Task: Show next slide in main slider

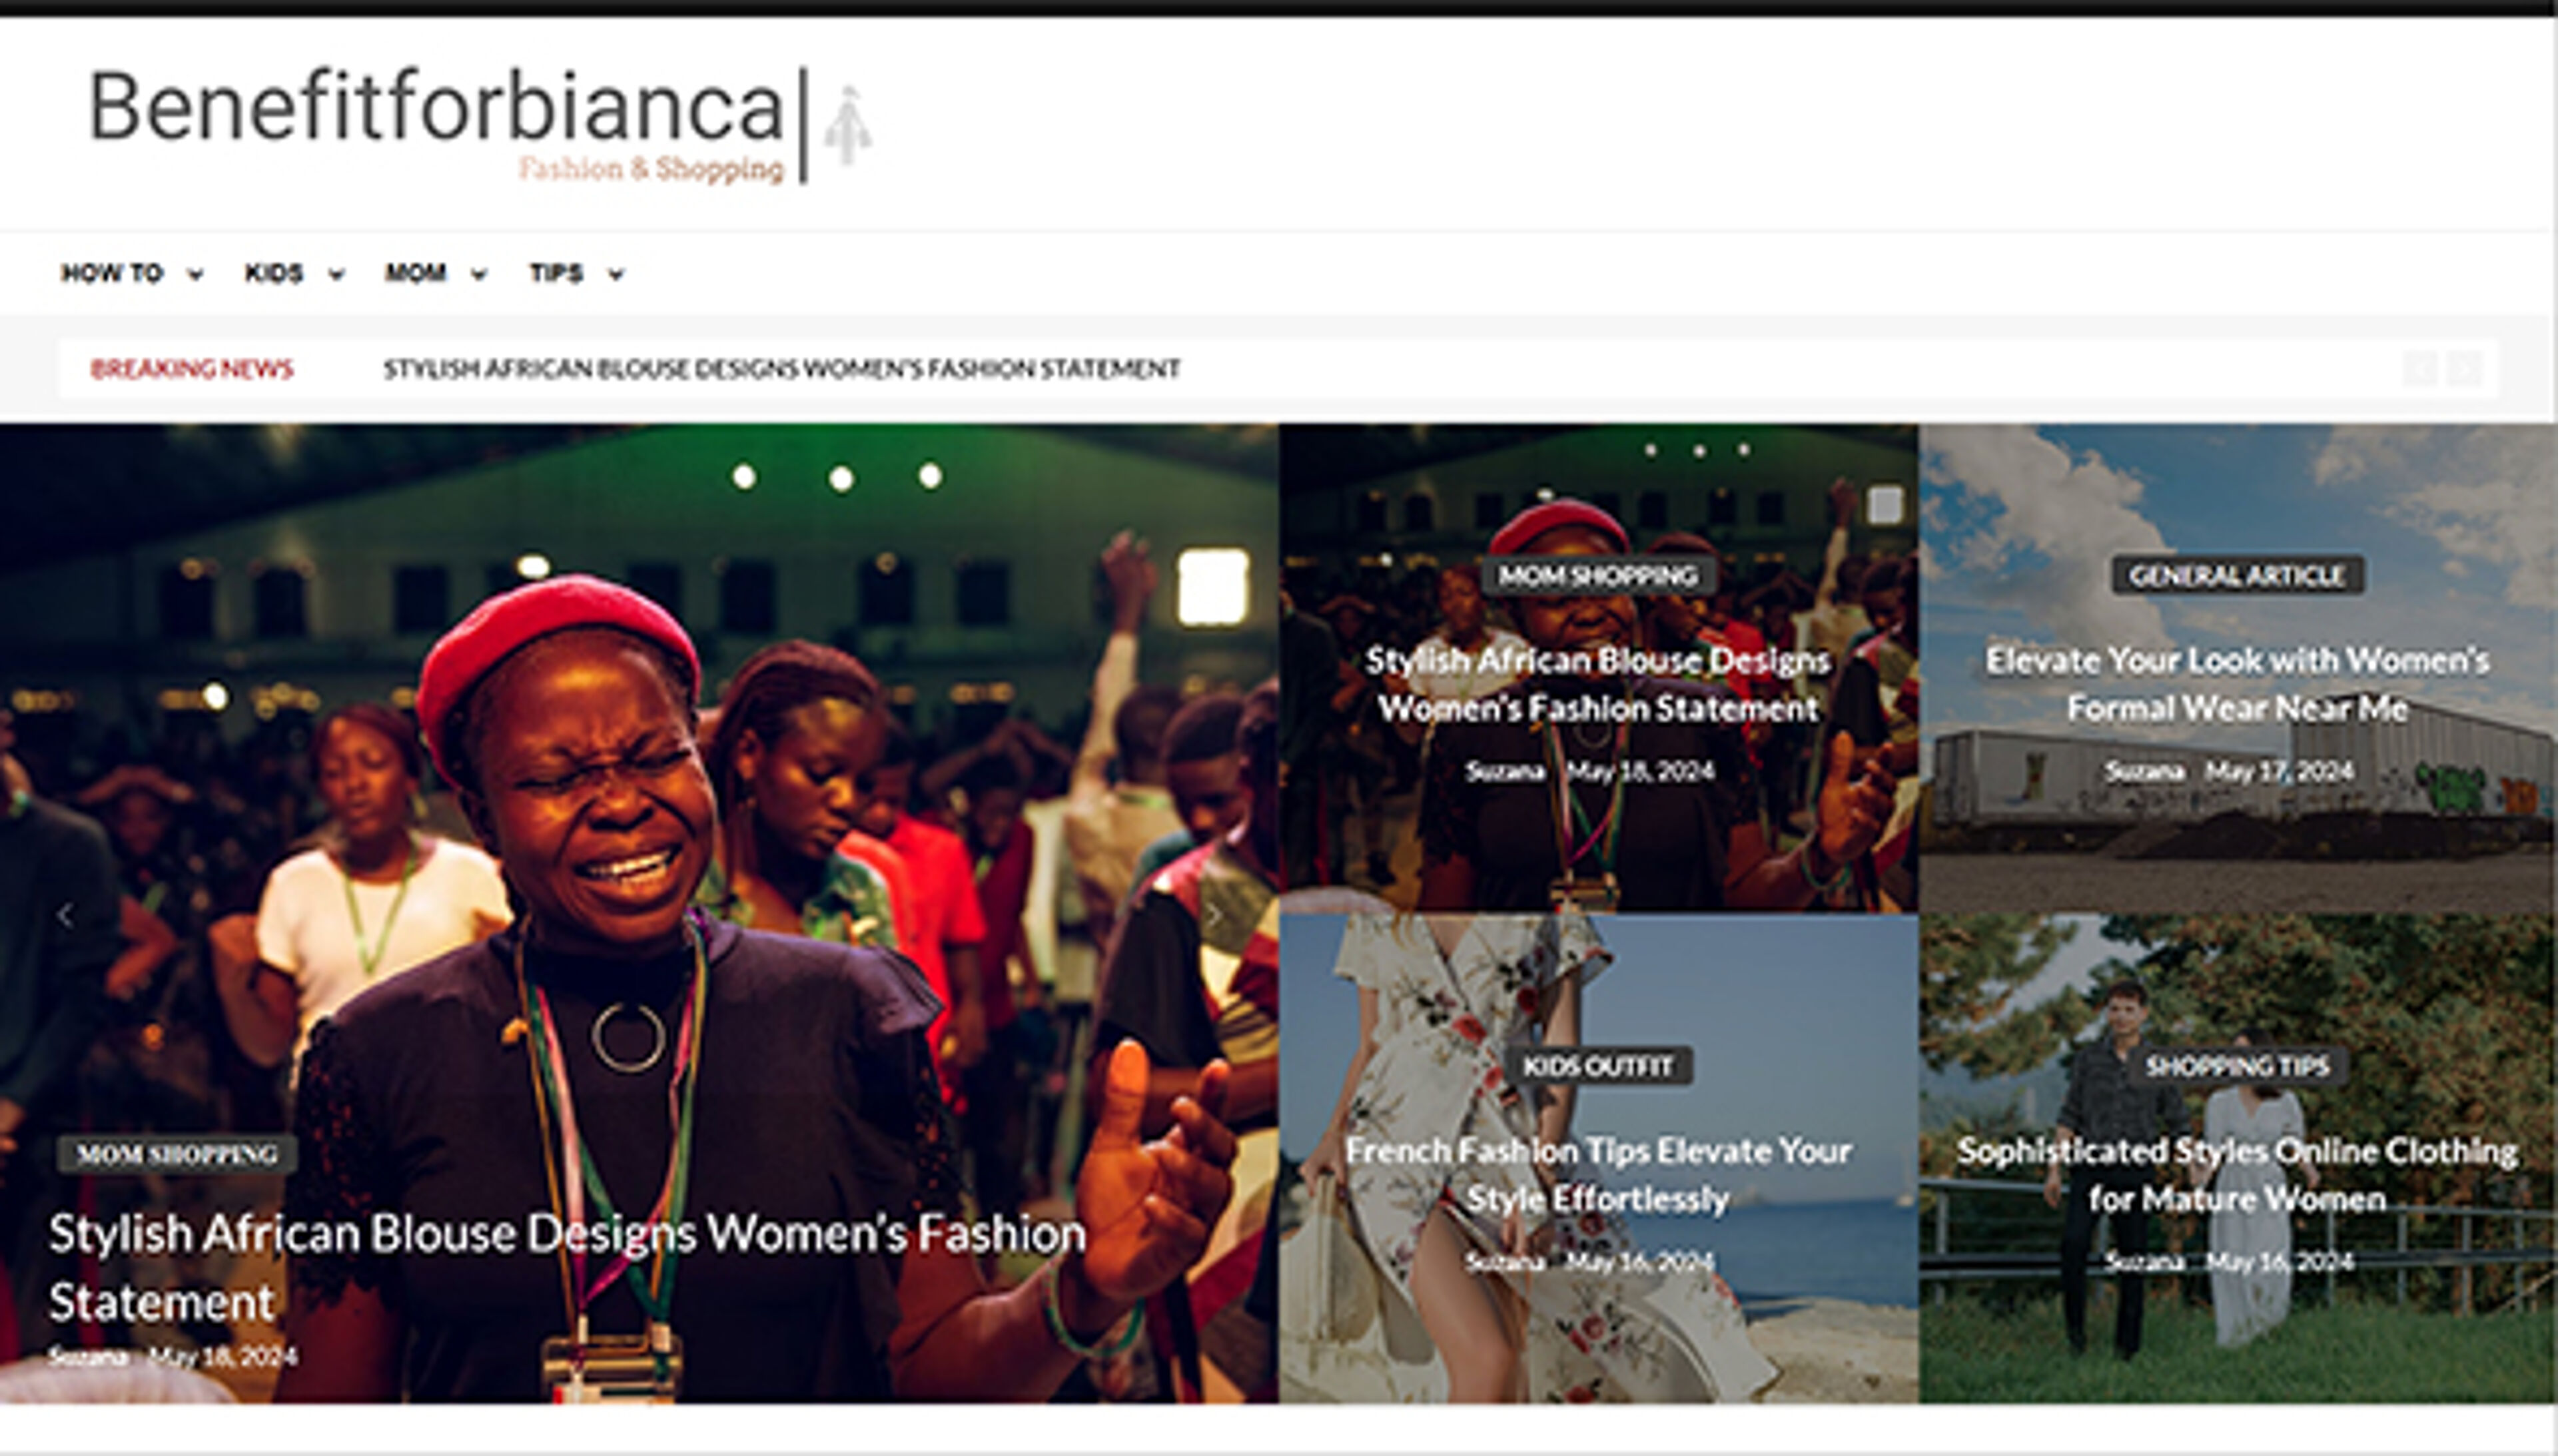Action: click(x=1213, y=915)
